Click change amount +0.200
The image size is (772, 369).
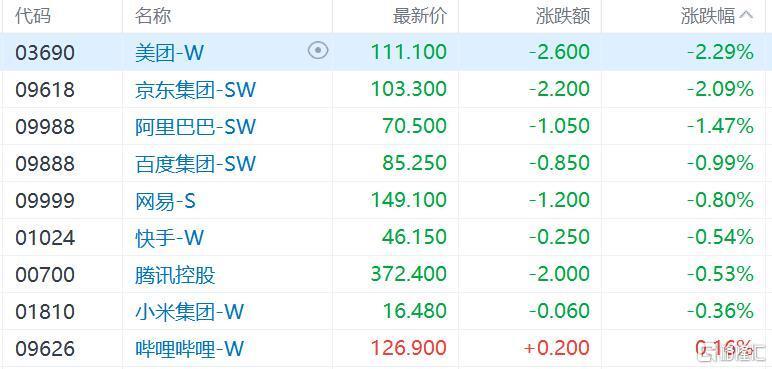[x=557, y=348]
